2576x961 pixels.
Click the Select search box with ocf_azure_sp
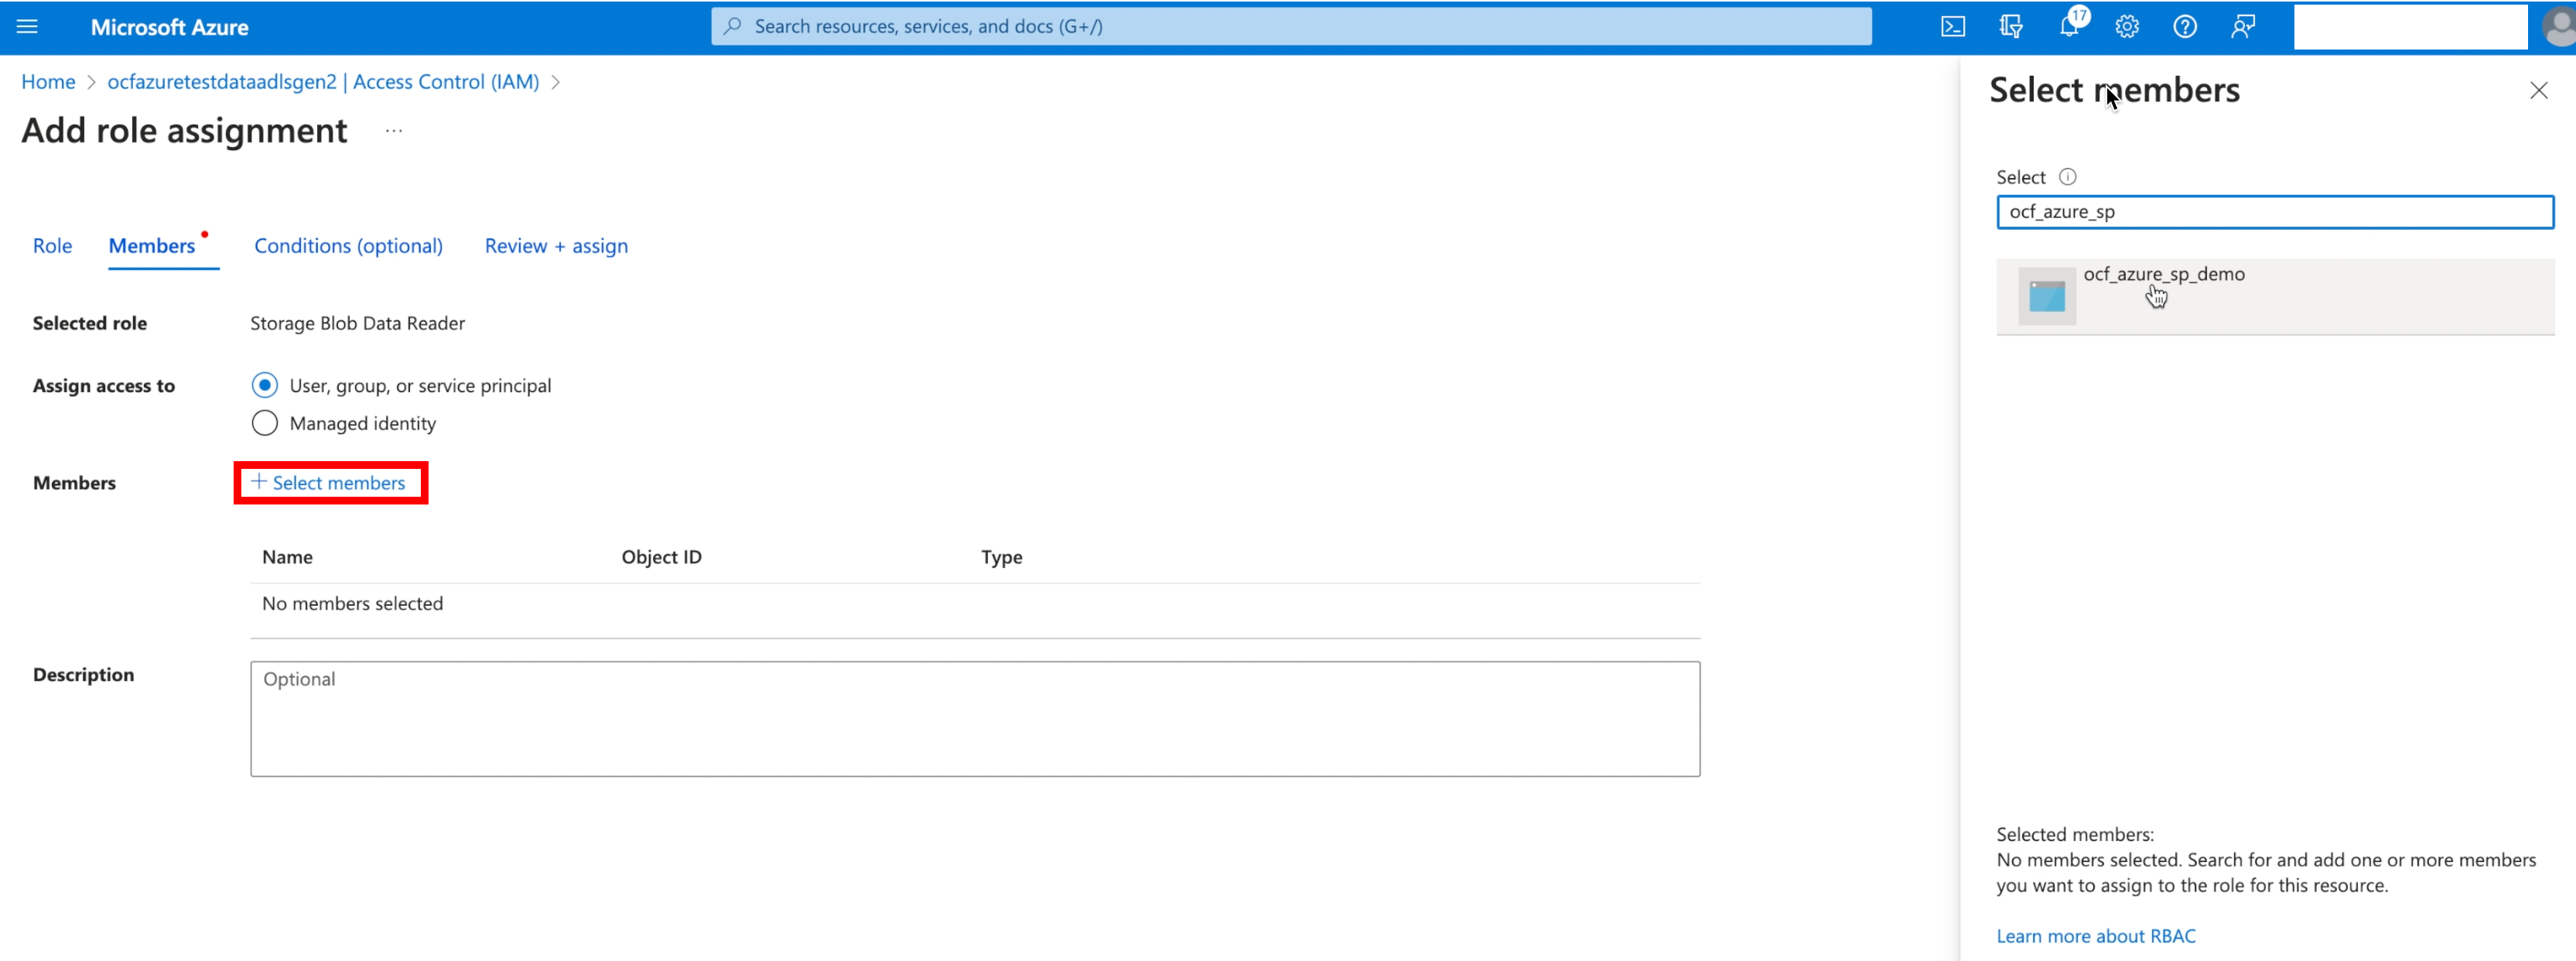2275,212
